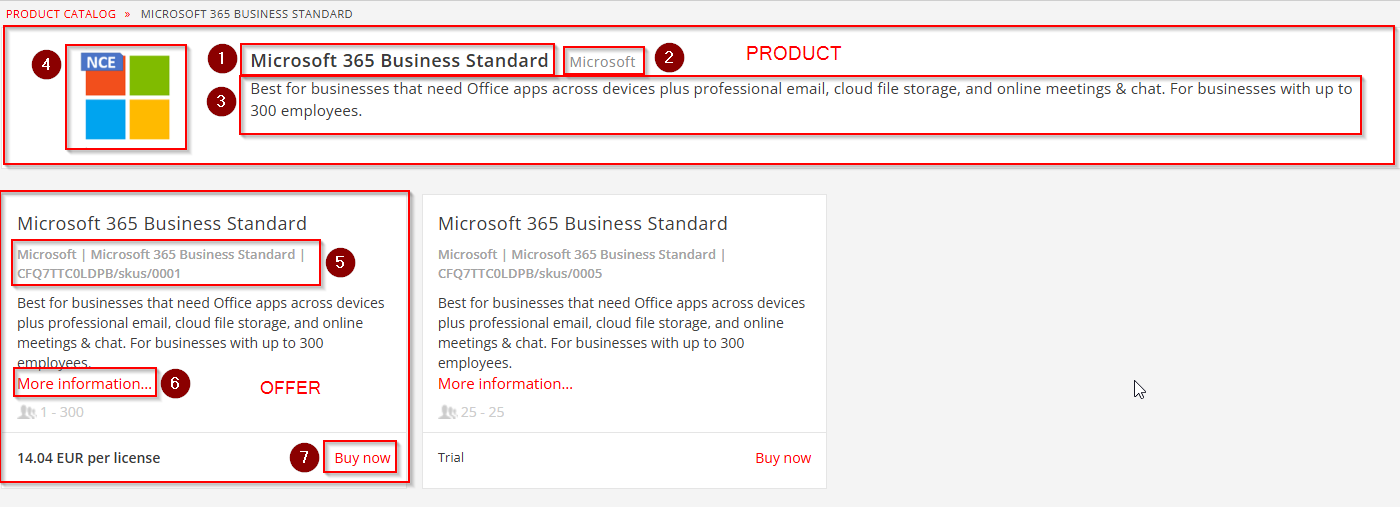Click the red numbered marker 4
Viewport: 1400px width, 507px height.
[46, 66]
